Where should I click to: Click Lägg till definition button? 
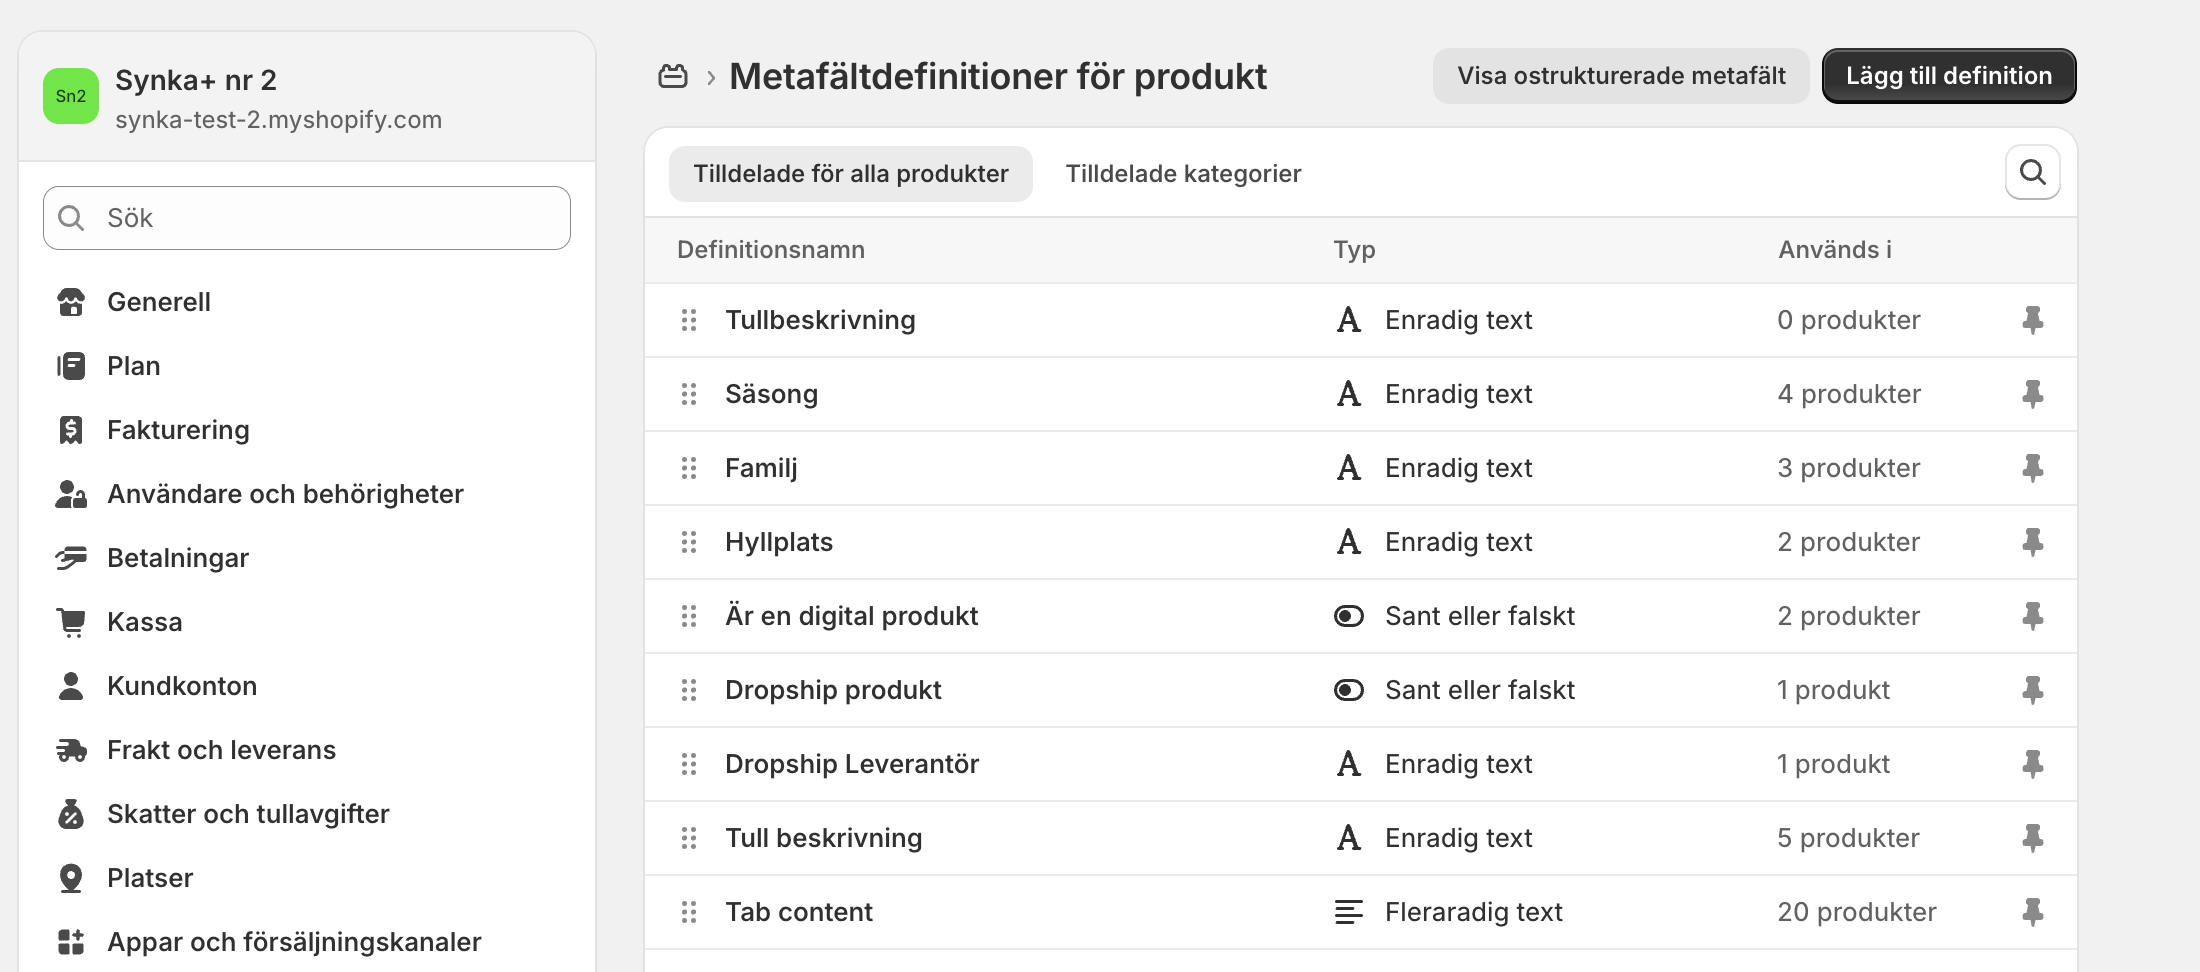click(x=1948, y=76)
